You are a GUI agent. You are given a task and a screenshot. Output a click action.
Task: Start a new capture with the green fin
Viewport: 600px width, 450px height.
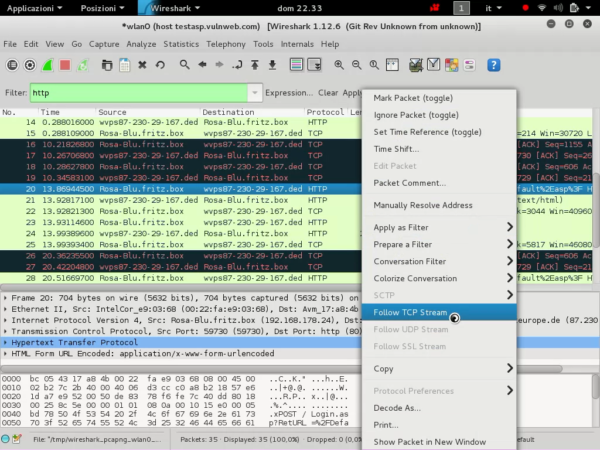tap(47, 65)
